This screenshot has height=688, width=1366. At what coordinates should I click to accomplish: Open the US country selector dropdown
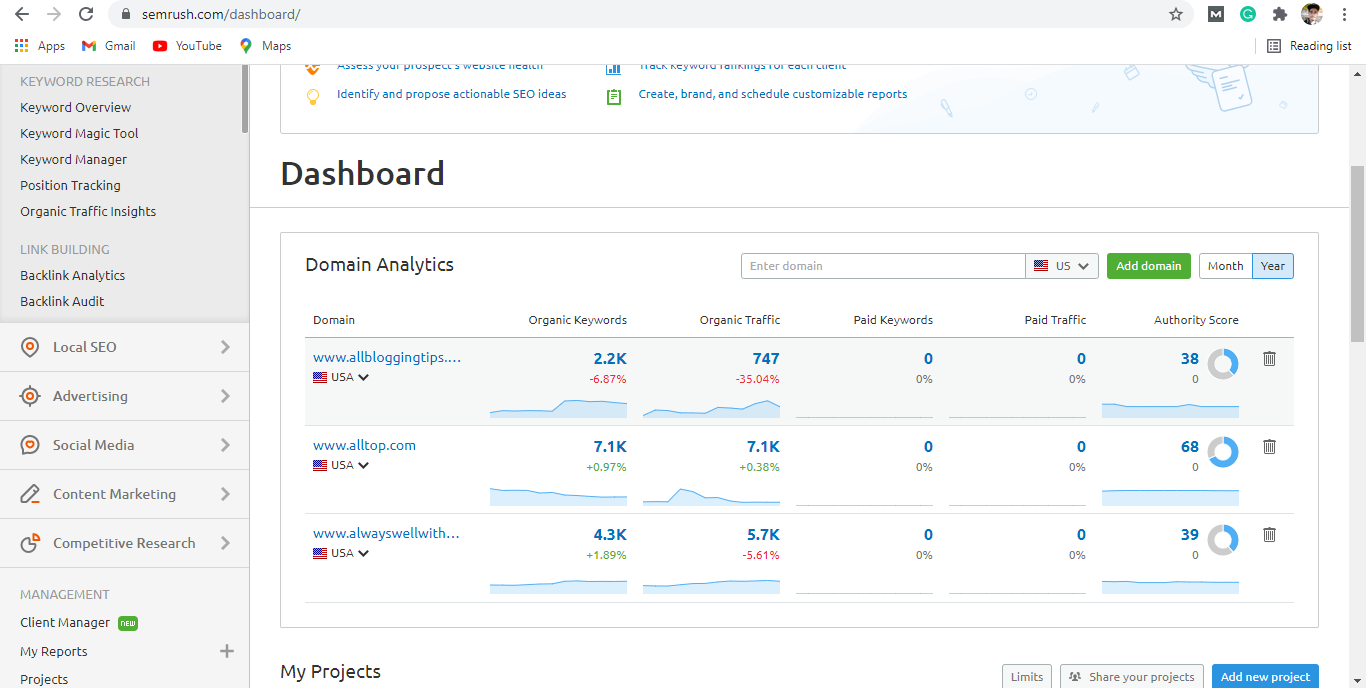click(x=1062, y=266)
